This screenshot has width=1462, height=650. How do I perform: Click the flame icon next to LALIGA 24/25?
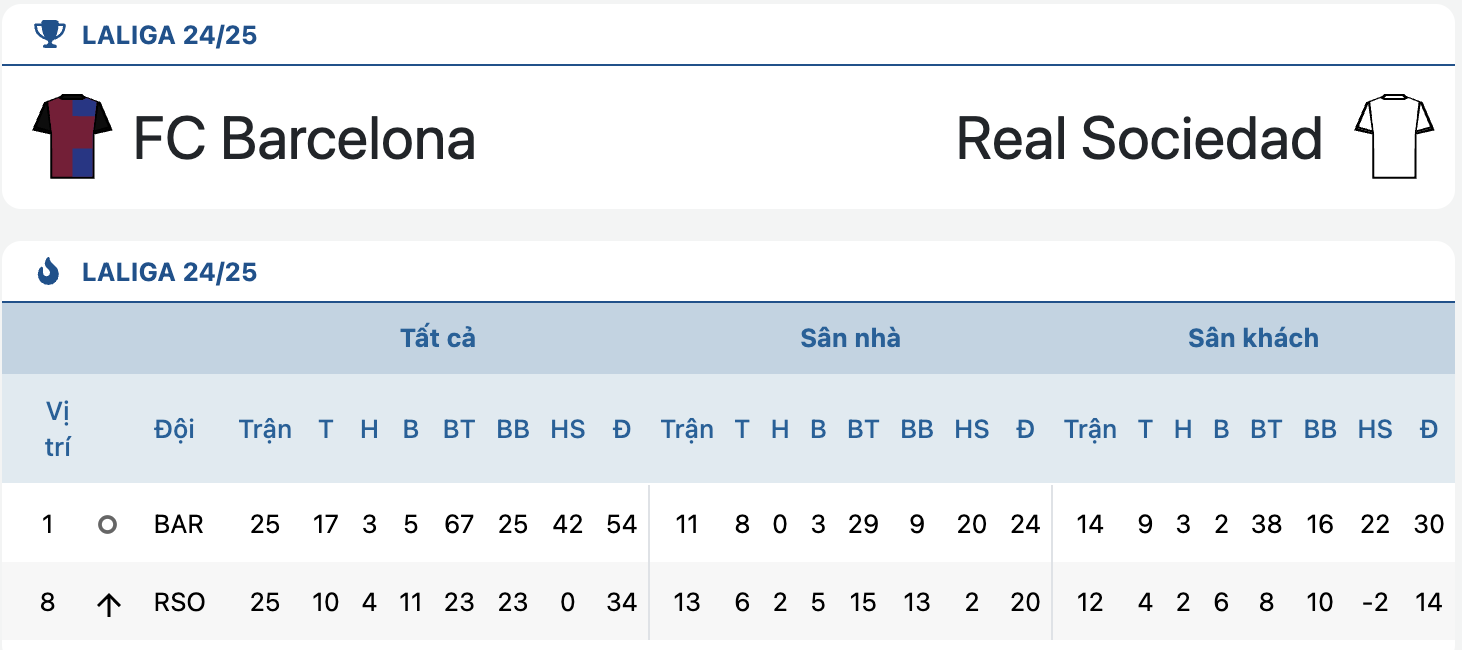click(48, 271)
